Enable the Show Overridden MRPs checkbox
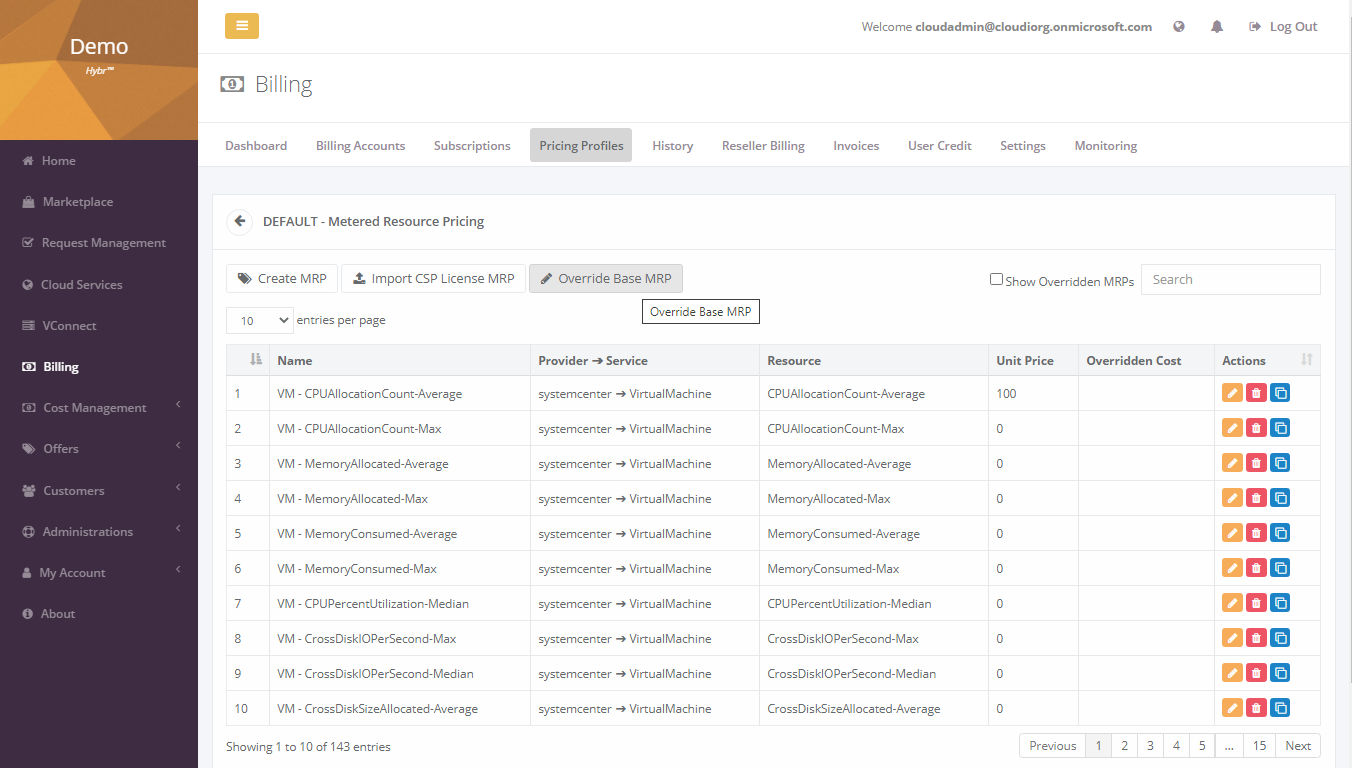The image size is (1352, 768). [x=996, y=279]
